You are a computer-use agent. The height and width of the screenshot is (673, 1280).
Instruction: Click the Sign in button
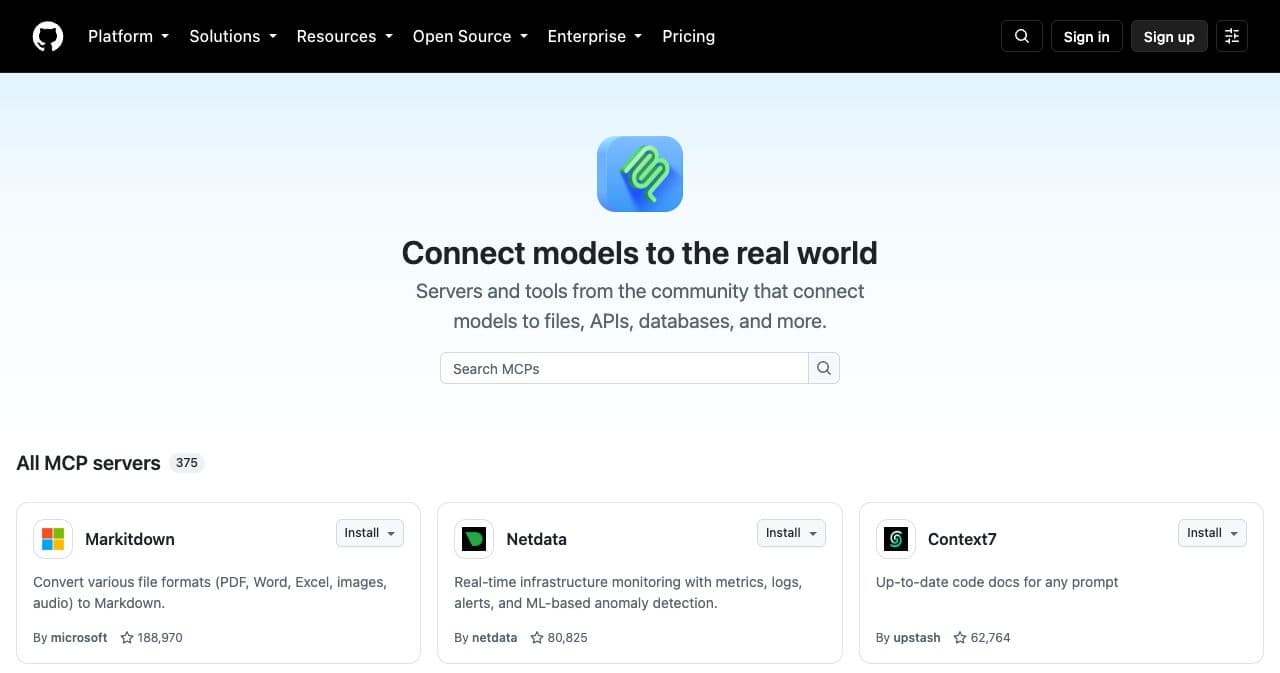(x=1087, y=36)
